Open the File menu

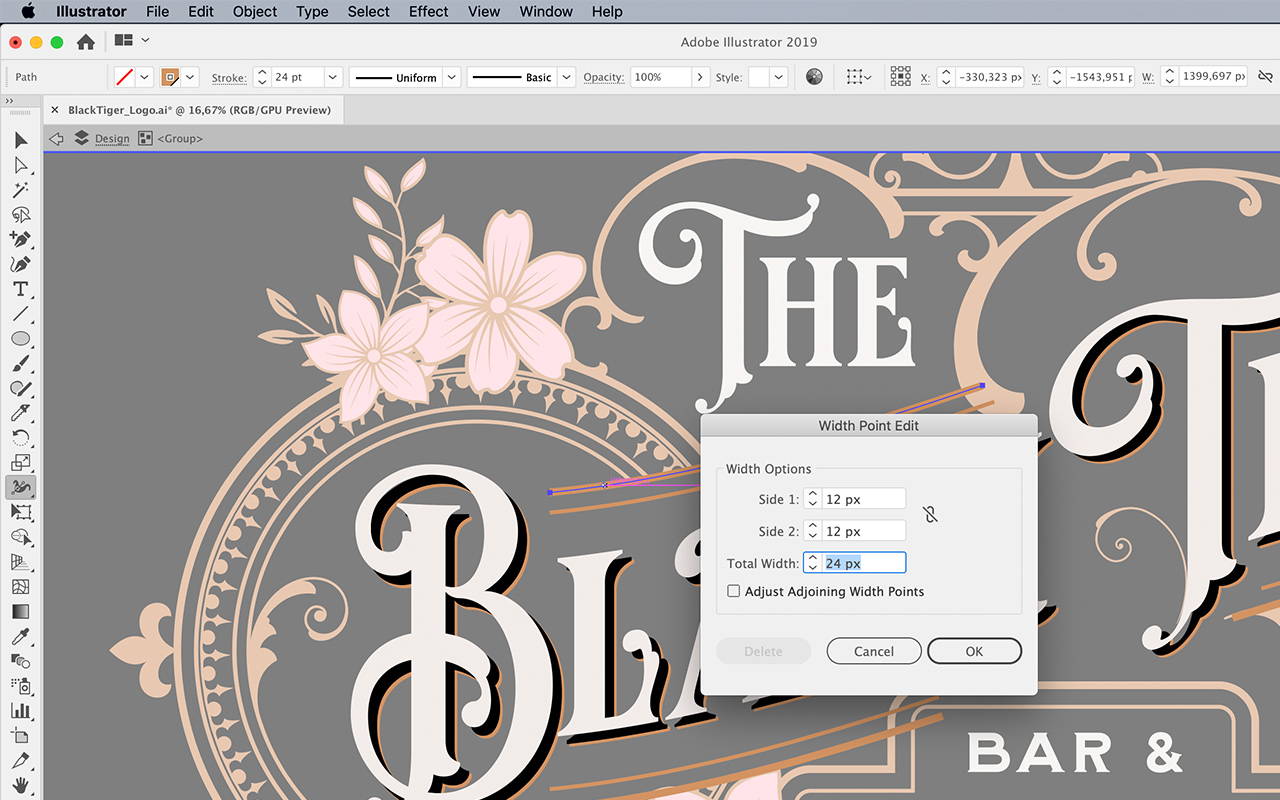pos(158,12)
